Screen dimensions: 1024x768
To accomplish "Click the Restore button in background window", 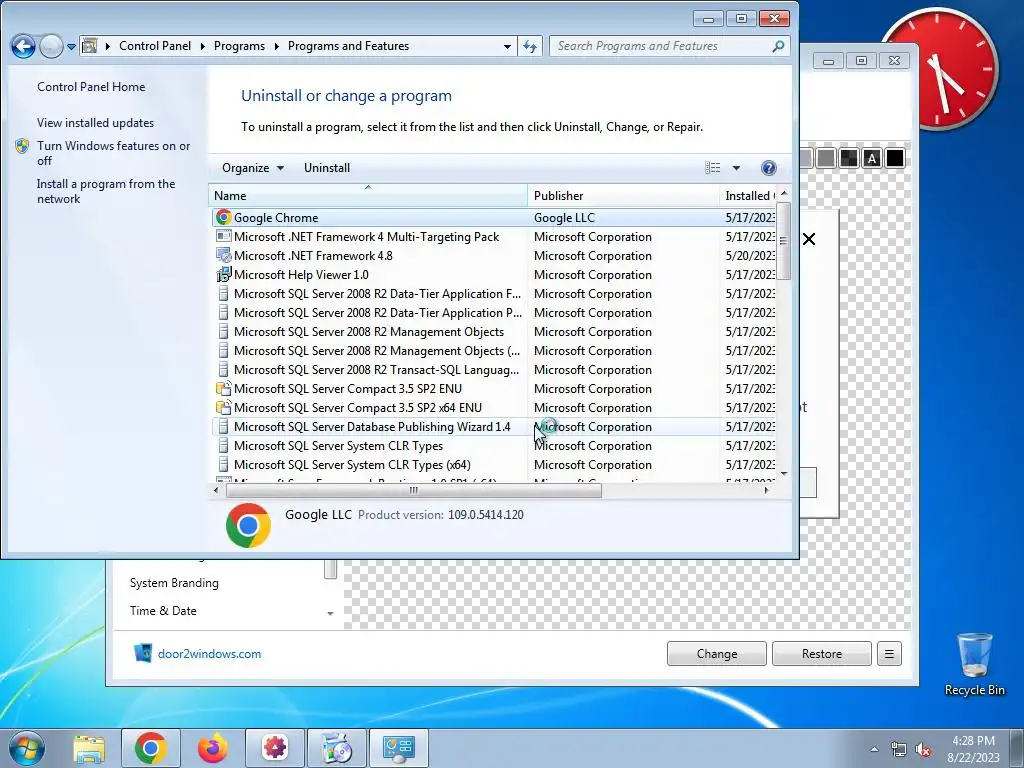I will point(822,654).
